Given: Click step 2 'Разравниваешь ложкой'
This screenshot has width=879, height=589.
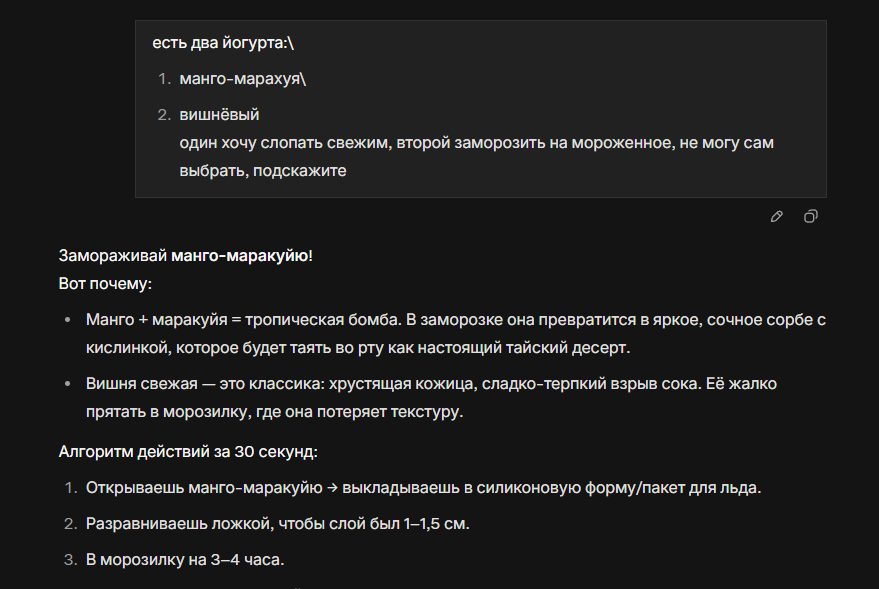Looking at the screenshot, I should [x=277, y=524].
